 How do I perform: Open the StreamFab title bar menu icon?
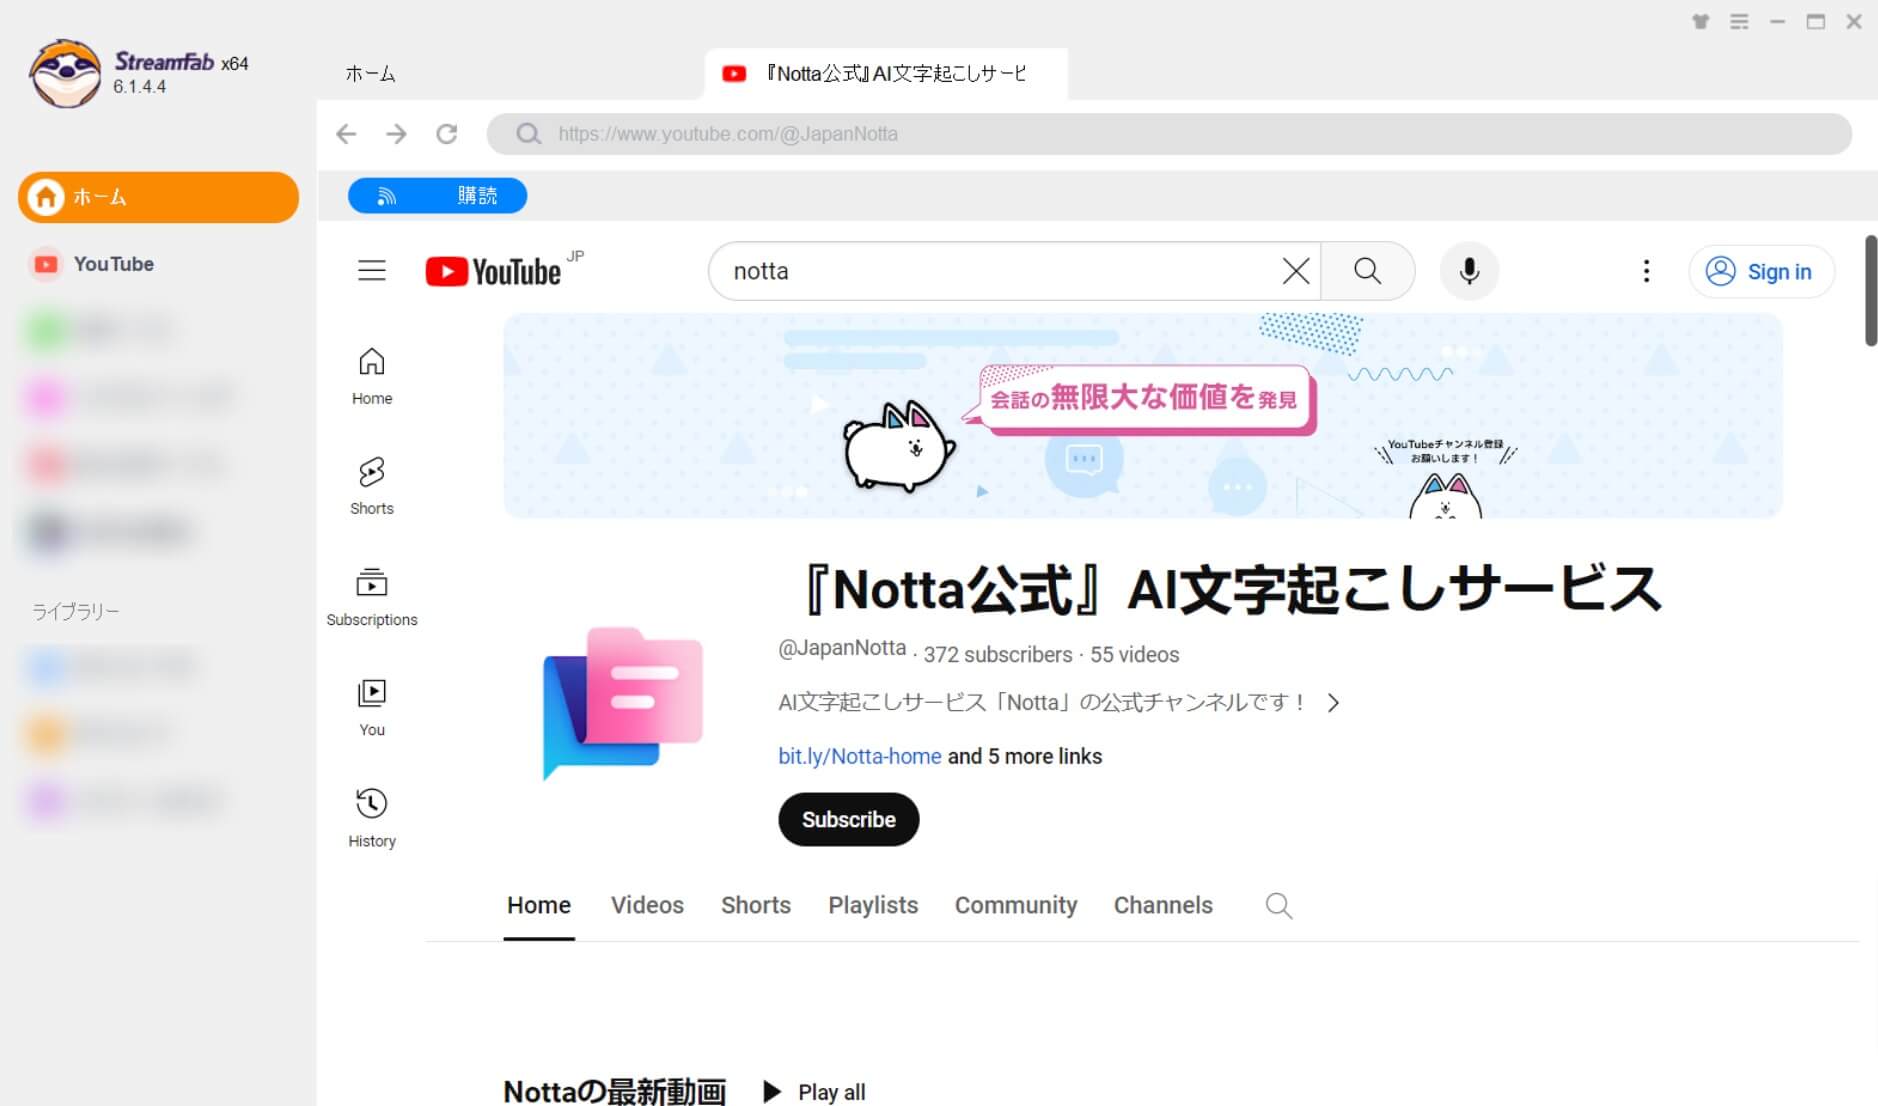tap(1739, 22)
